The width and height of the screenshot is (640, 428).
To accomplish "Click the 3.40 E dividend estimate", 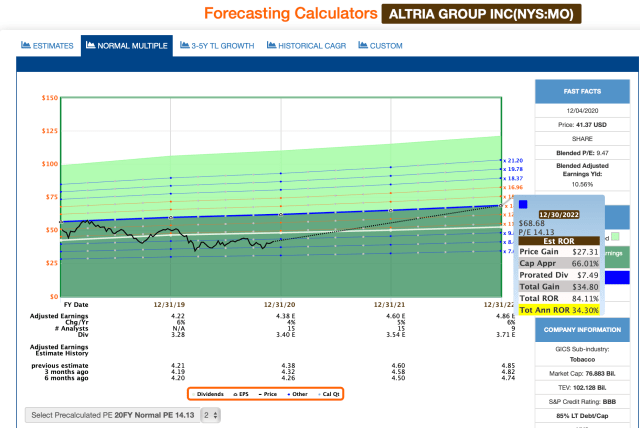I will pyautogui.click(x=286, y=335).
